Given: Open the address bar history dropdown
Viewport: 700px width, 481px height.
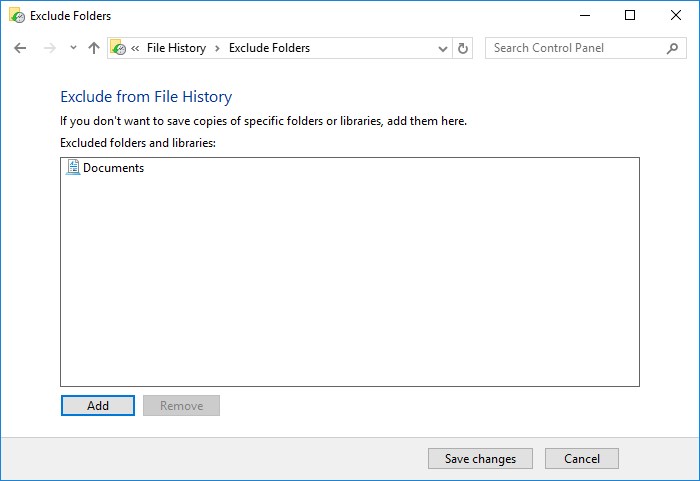Looking at the screenshot, I should click(442, 48).
